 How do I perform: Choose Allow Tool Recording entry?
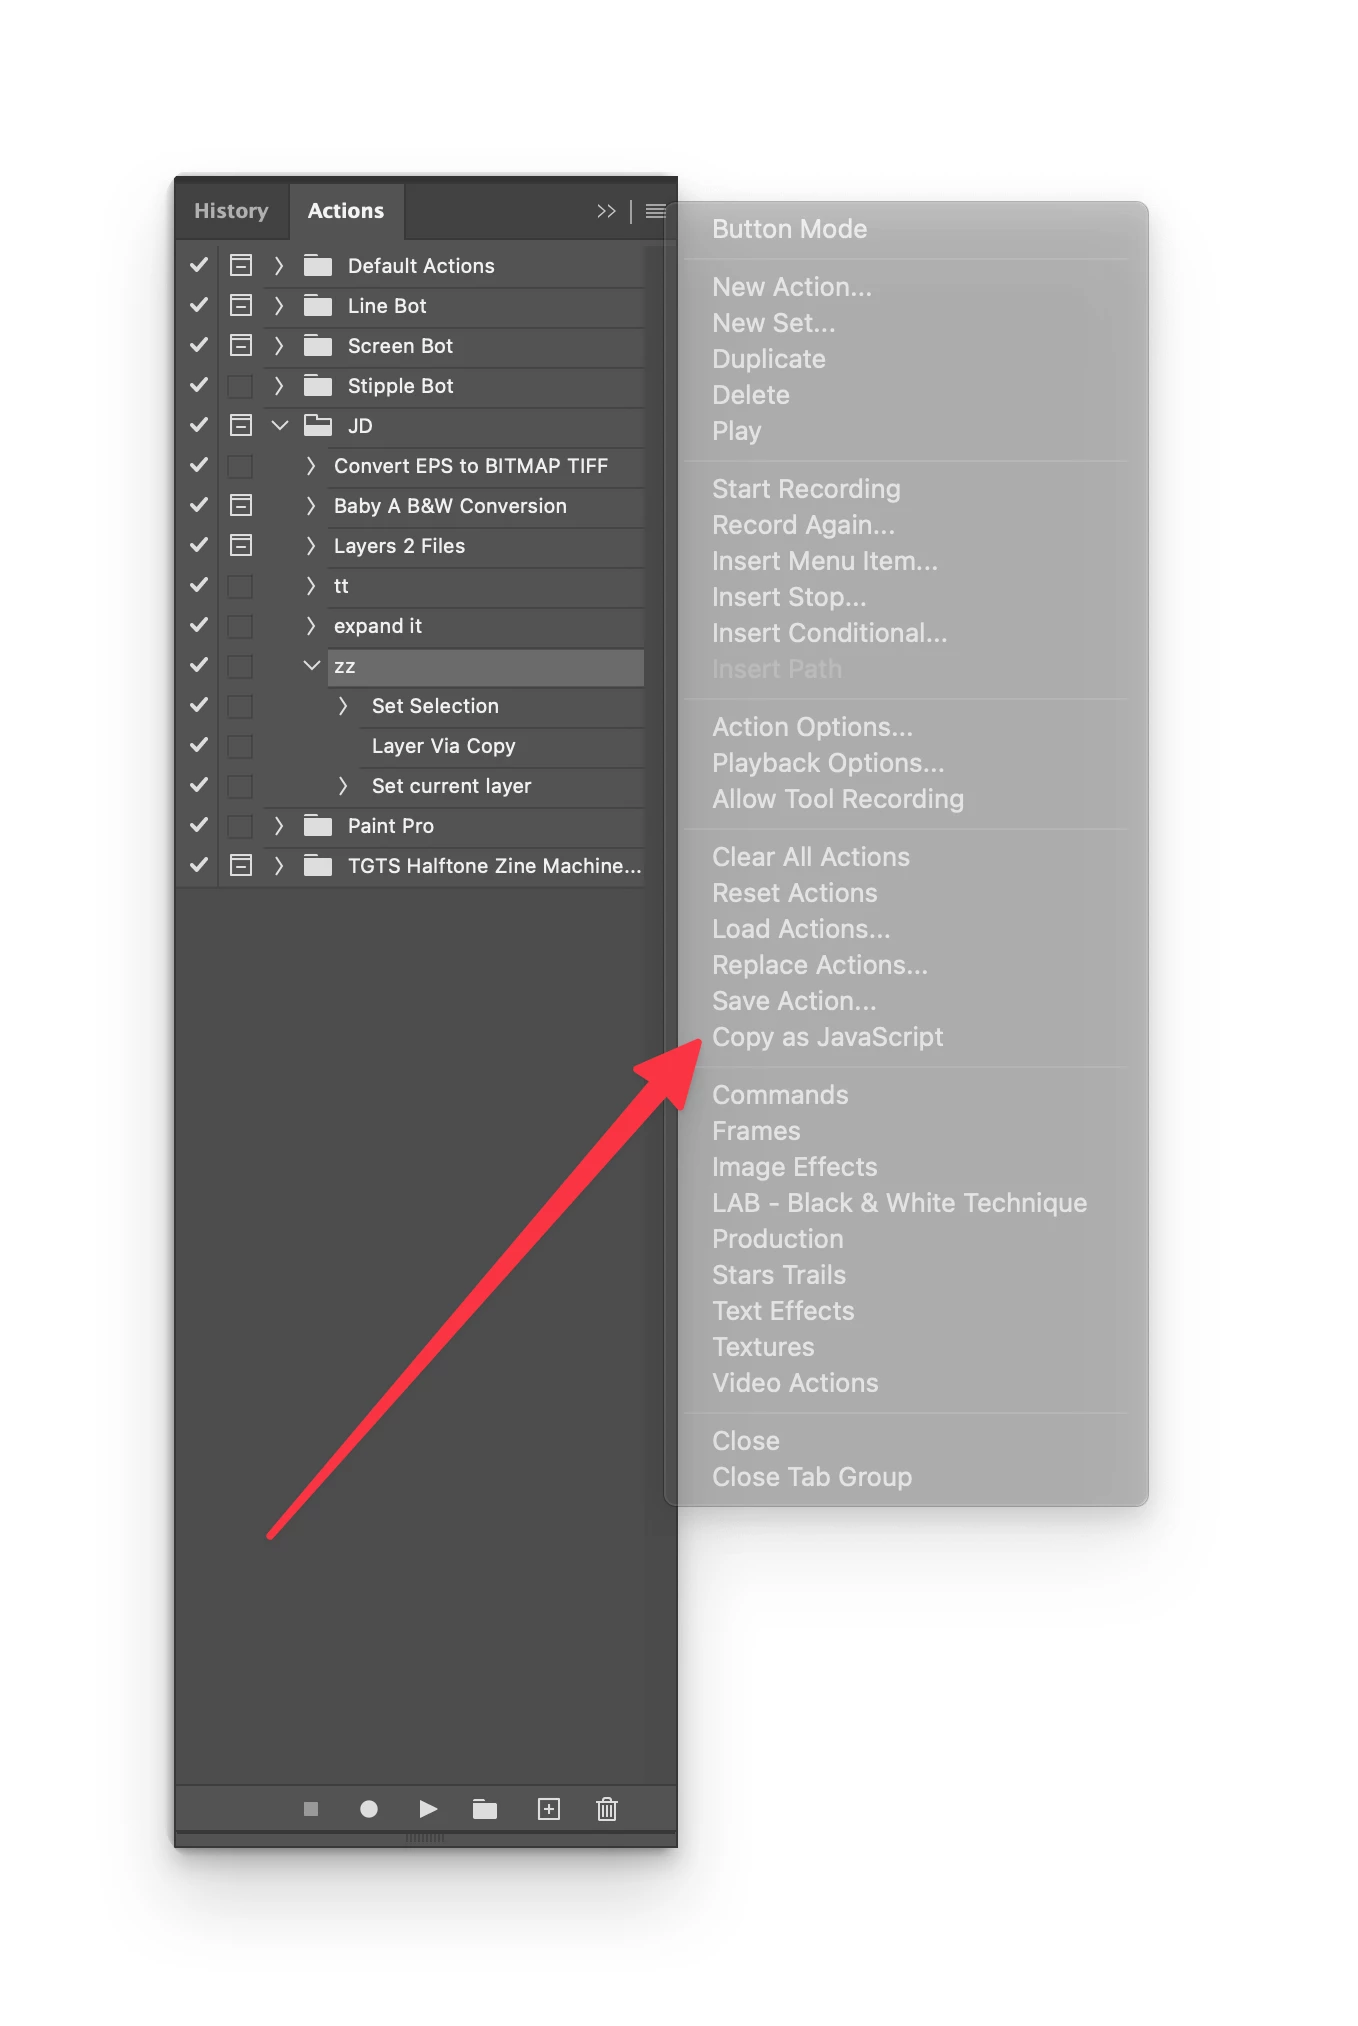838,799
